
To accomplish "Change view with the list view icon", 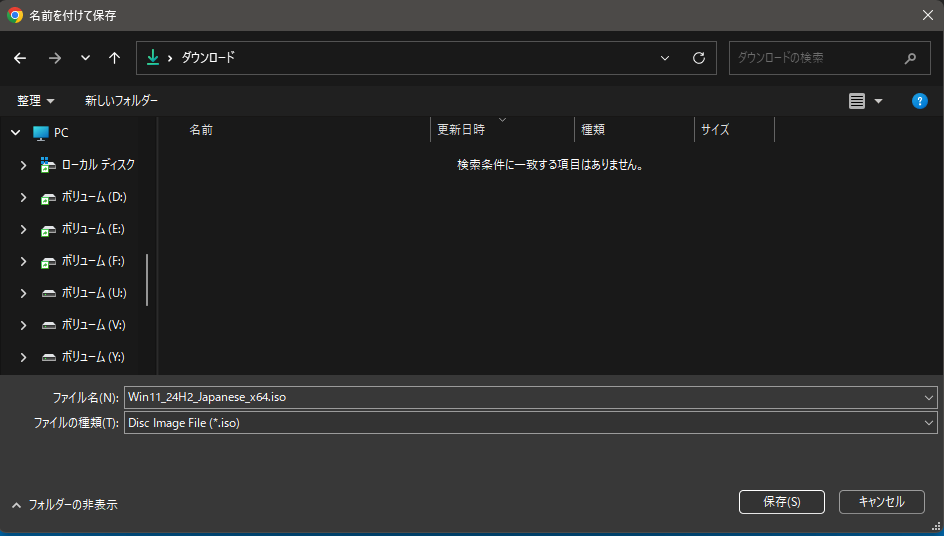I will pos(857,101).
